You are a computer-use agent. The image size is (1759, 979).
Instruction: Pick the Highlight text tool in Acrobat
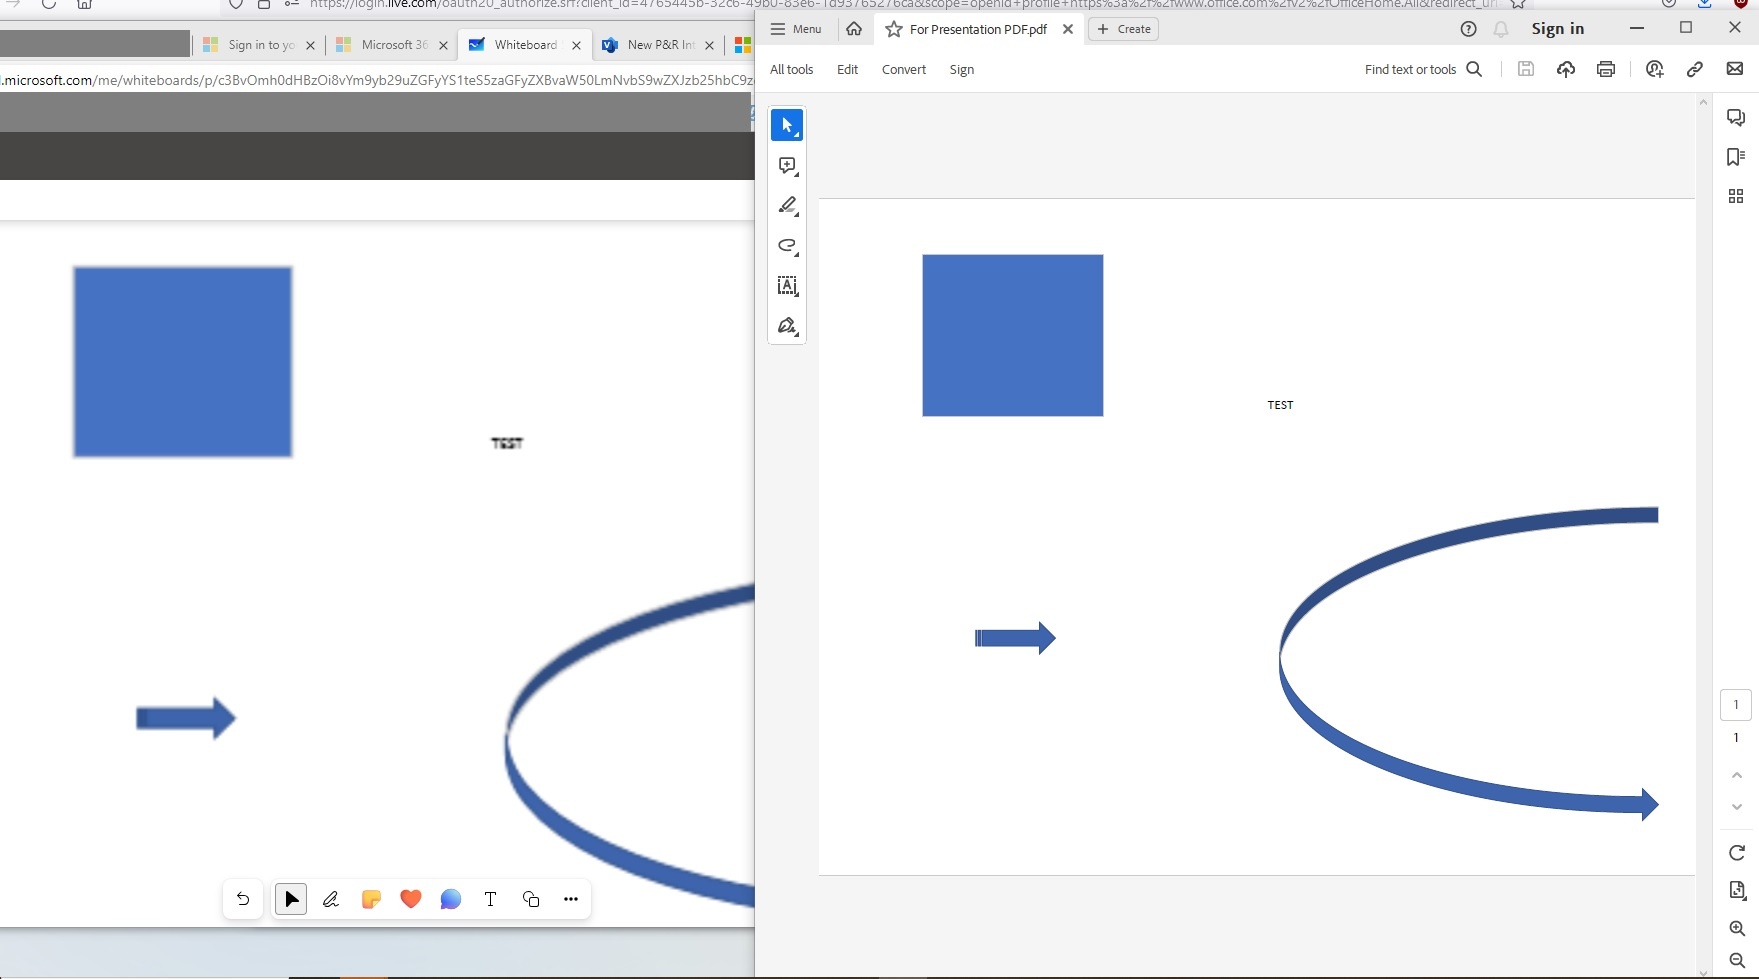coord(787,206)
